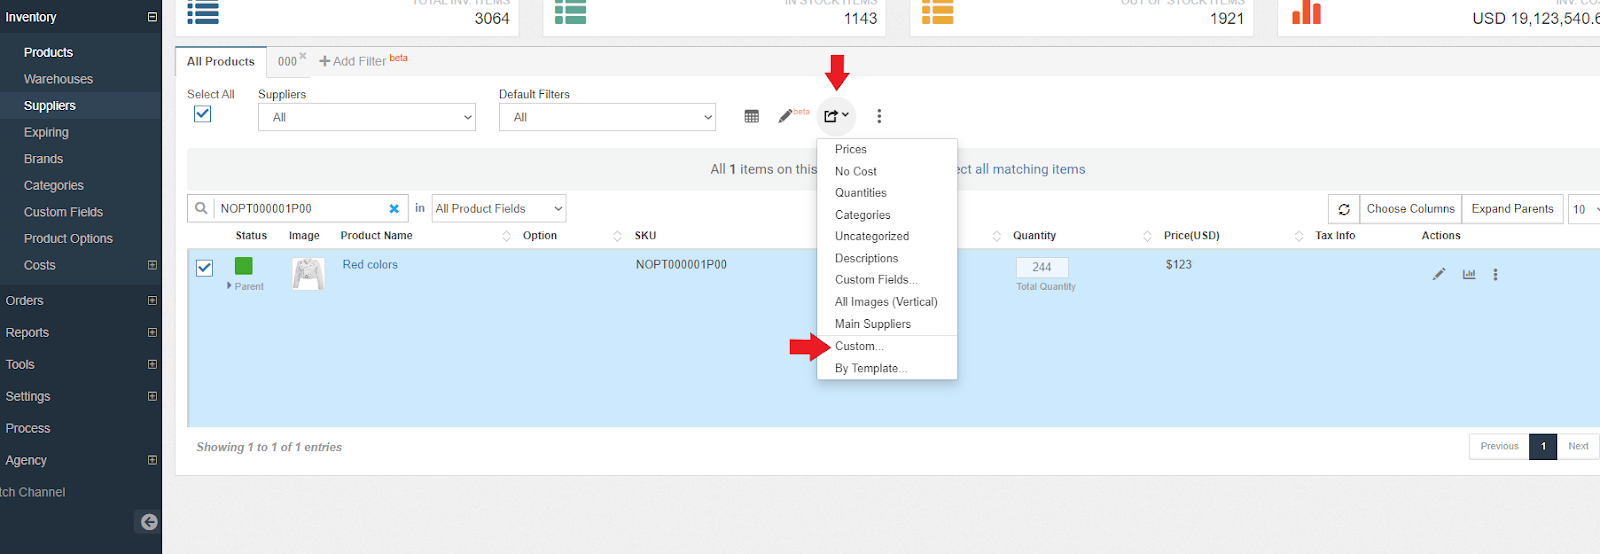Click the green status square
Viewport: 1600px width, 554px height.
point(244,266)
